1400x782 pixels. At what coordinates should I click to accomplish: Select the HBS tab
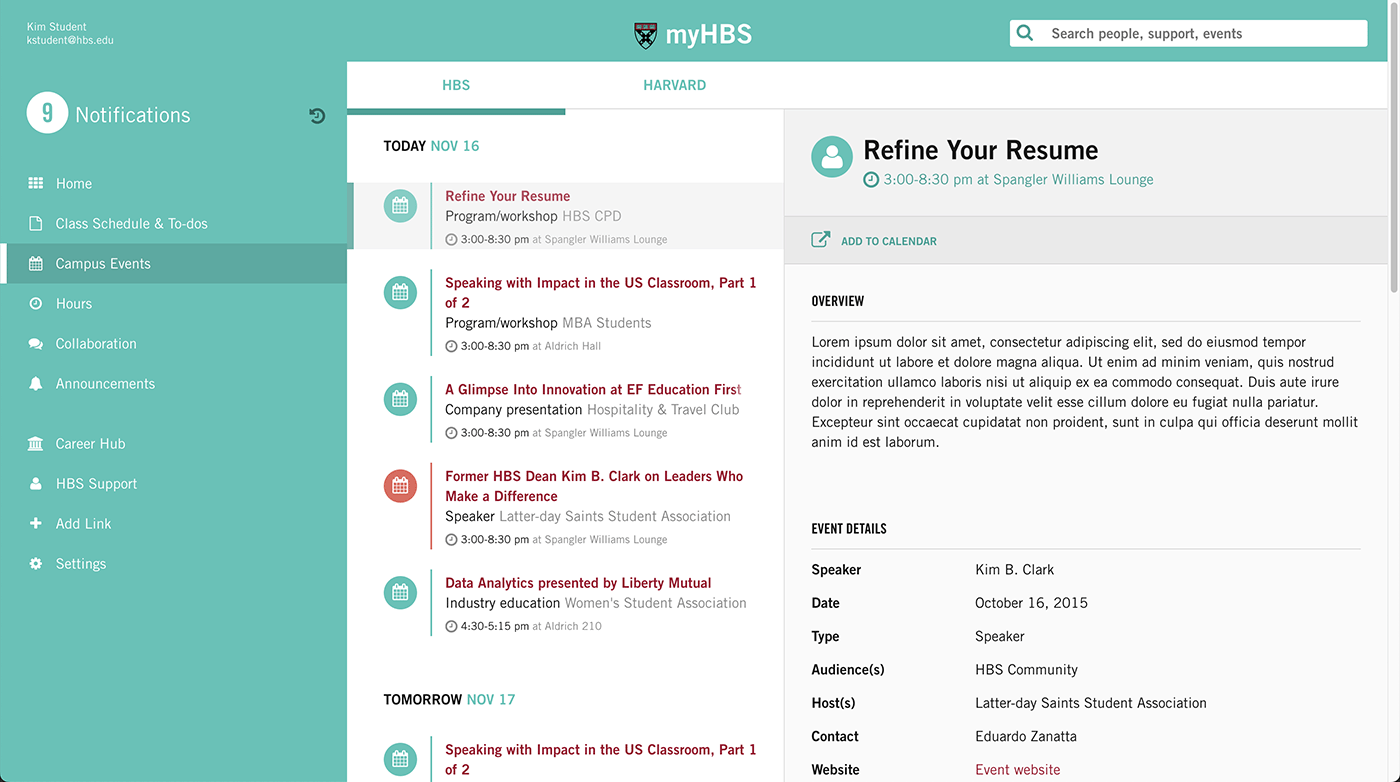pyautogui.click(x=455, y=85)
